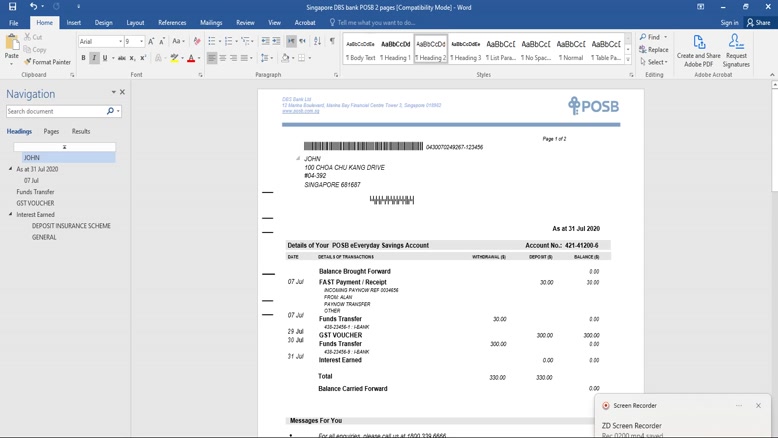Start a numbered list
The width and height of the screenshot is (778, 438).
(228, 41)
